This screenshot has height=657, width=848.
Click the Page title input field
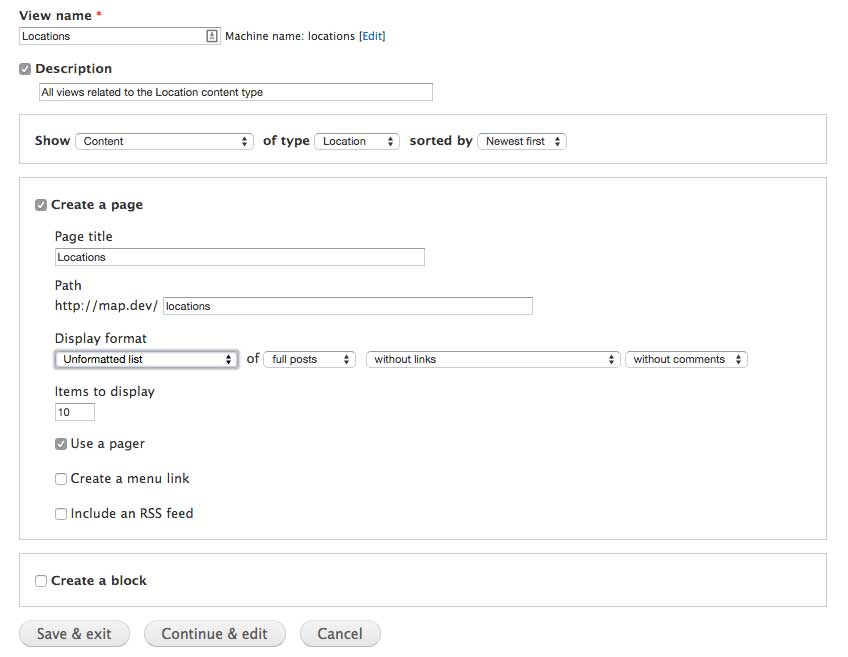[x=239, y=257]
